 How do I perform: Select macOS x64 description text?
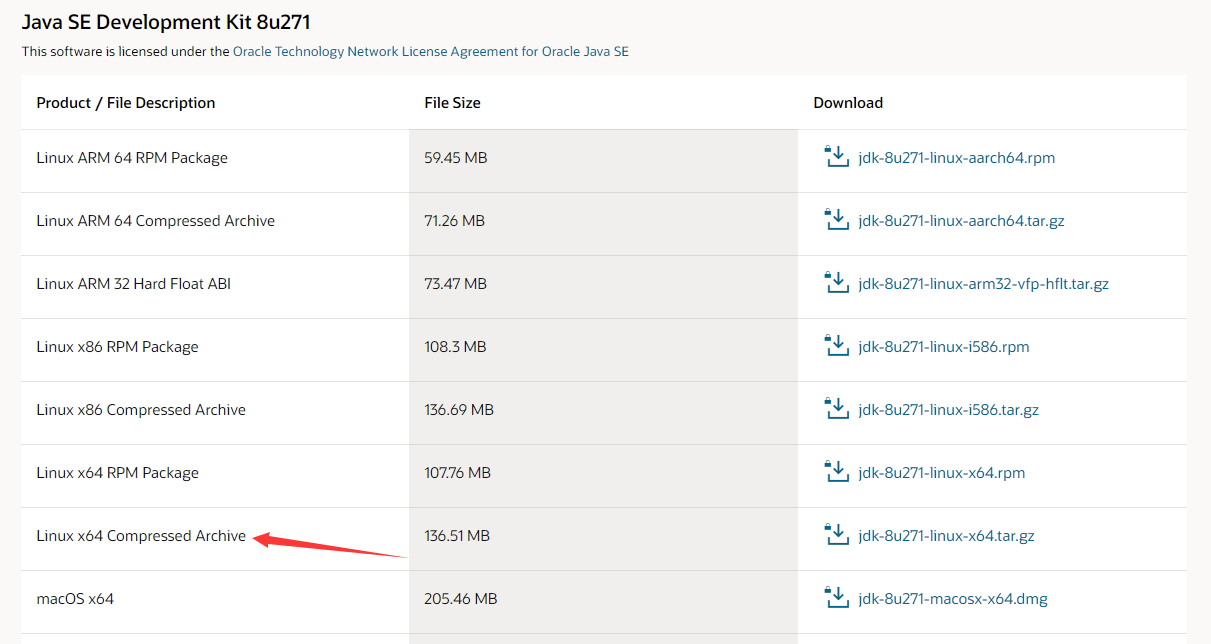[x=75, y=599]
